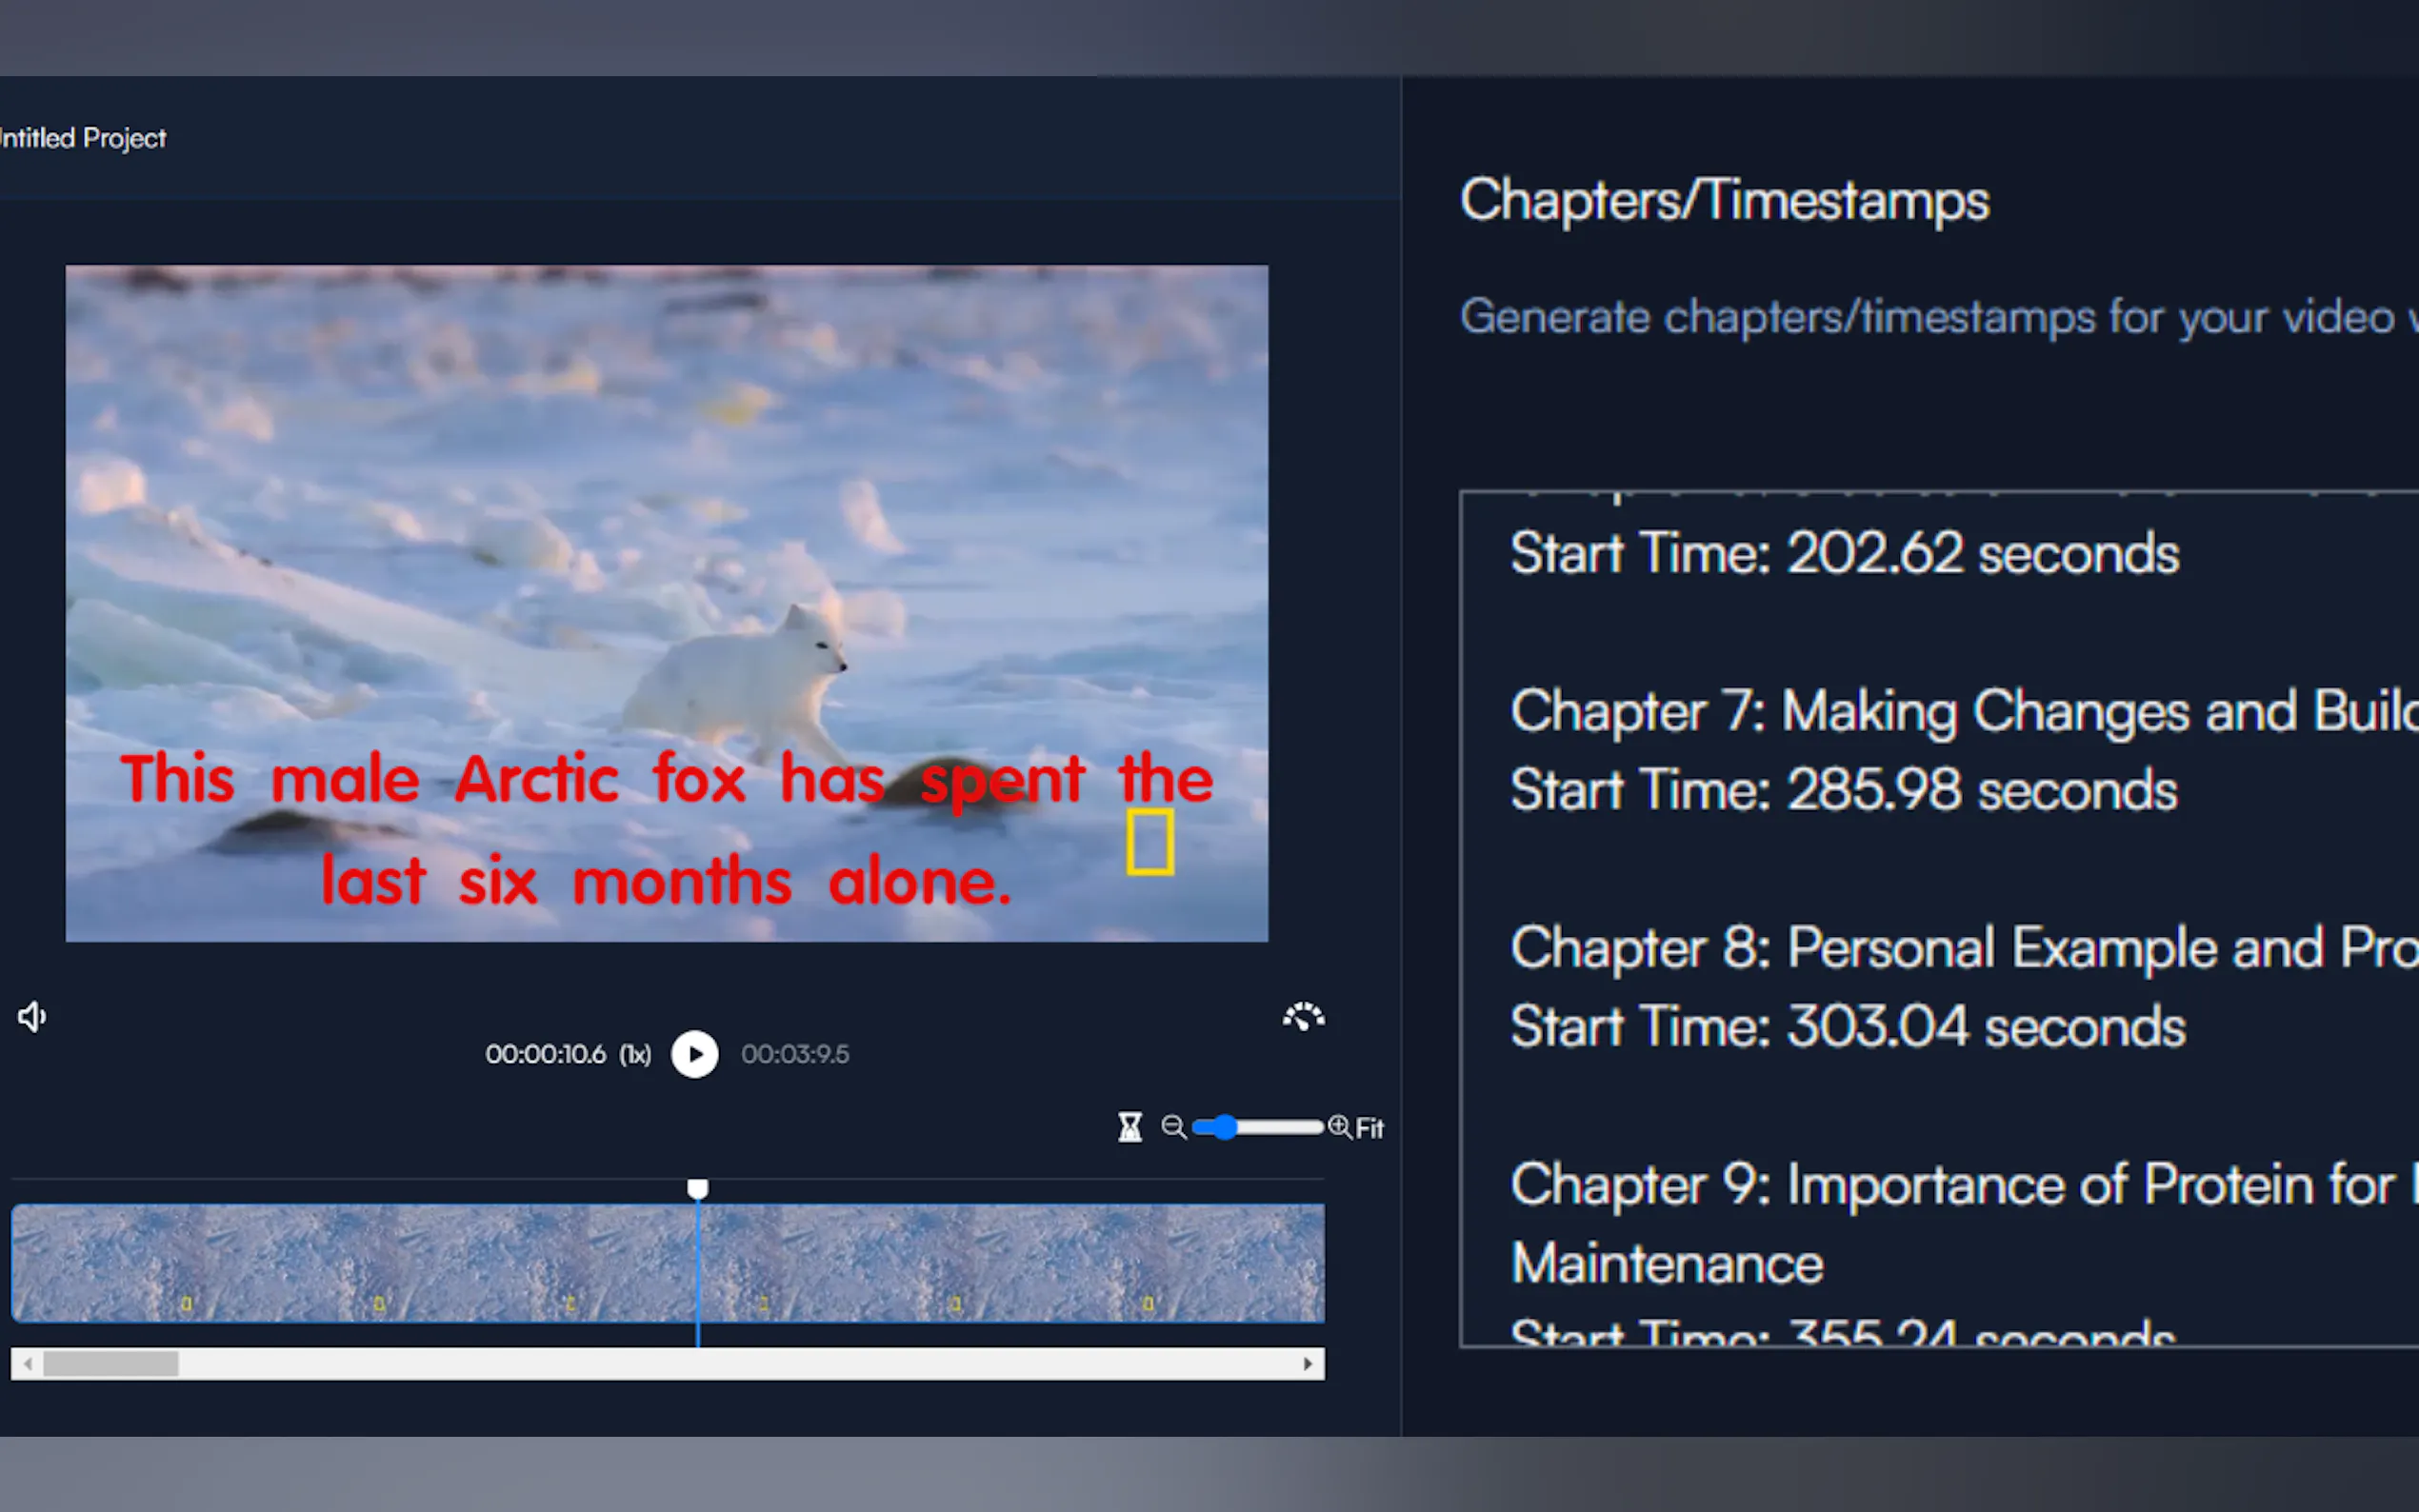Viewport: 2419px width, 1512px height.
Task: Click the Fit timeline button
Action: (x=1370, y=1128)
